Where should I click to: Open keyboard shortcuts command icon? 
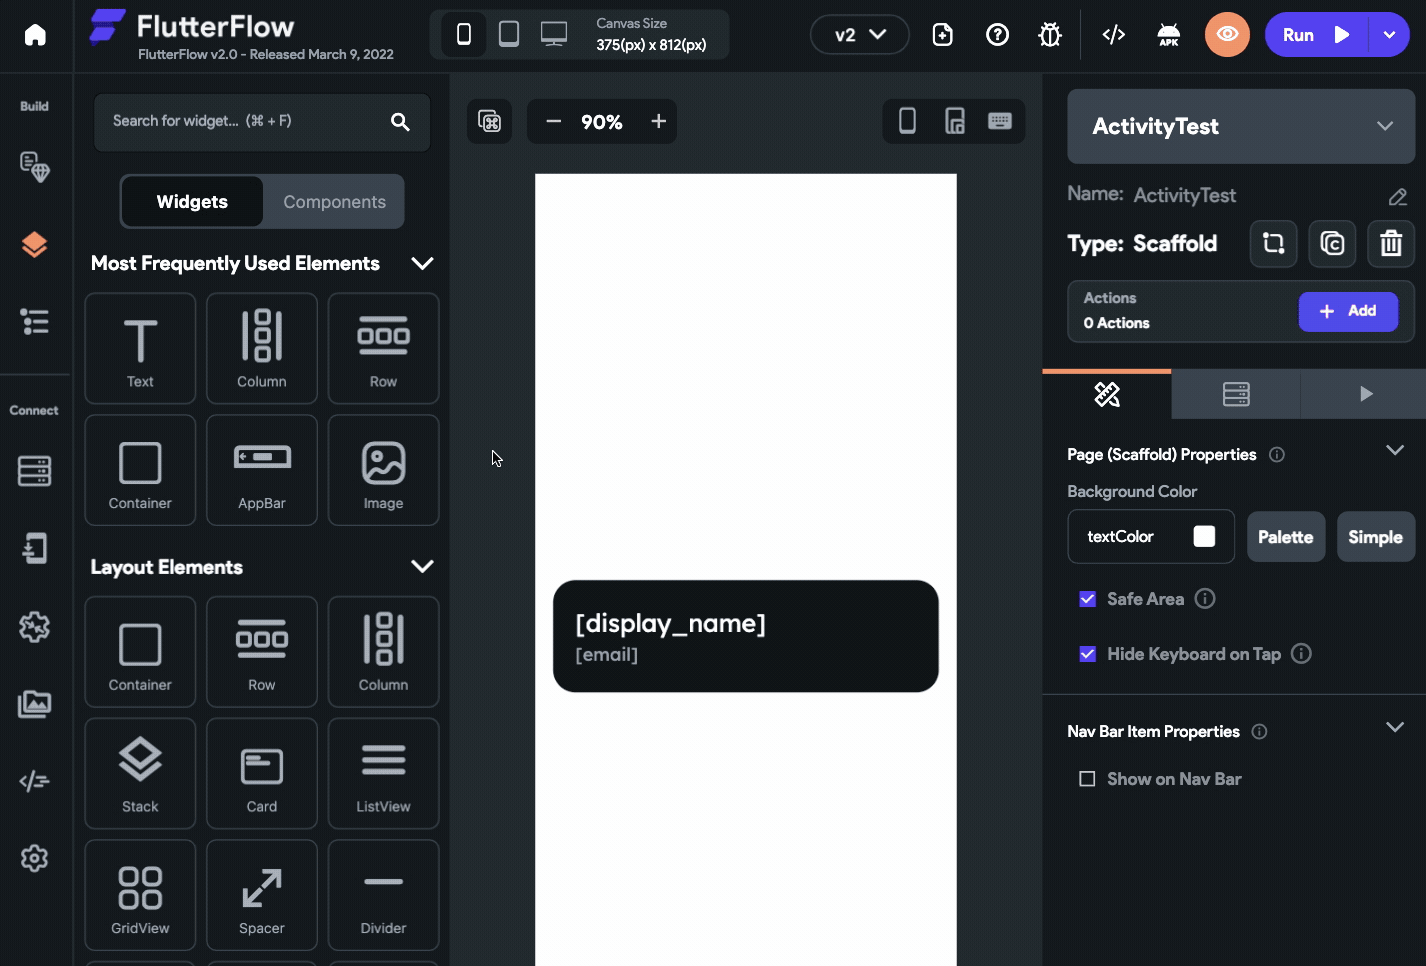(490, 121)
